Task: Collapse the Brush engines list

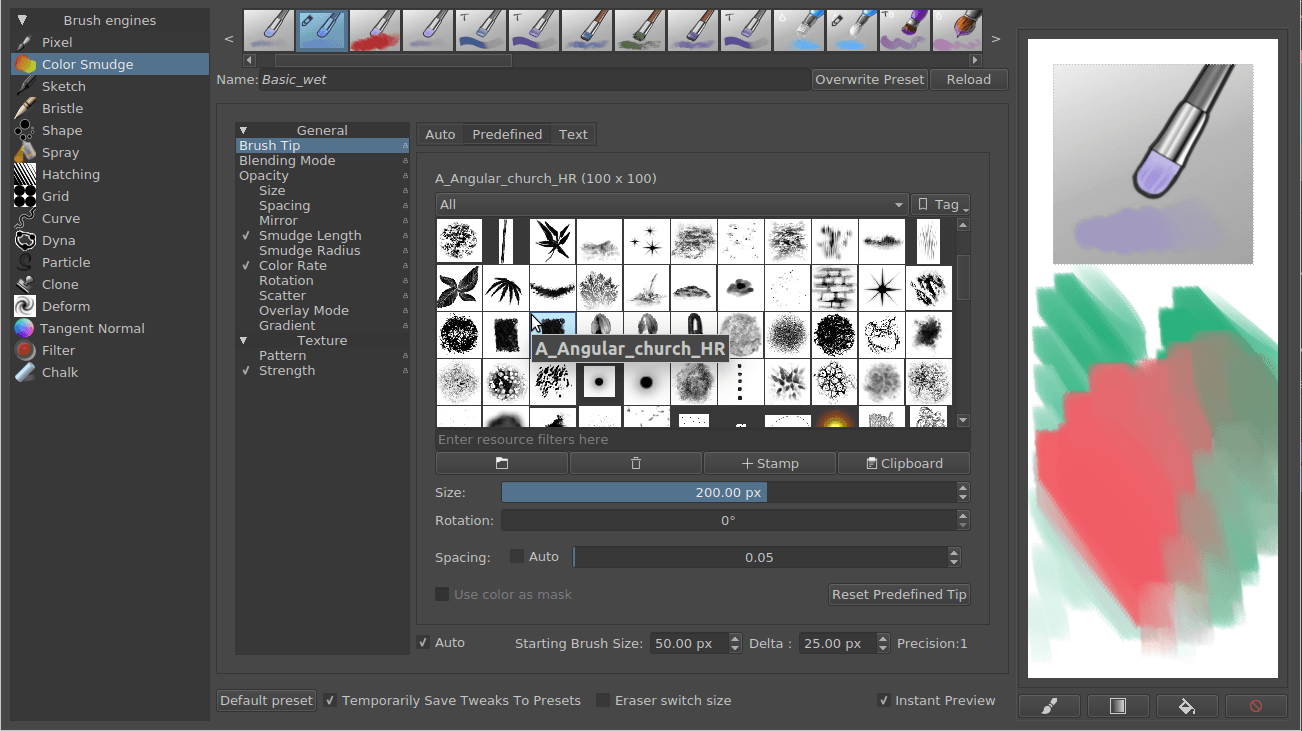Action: (x=22, y=20)
